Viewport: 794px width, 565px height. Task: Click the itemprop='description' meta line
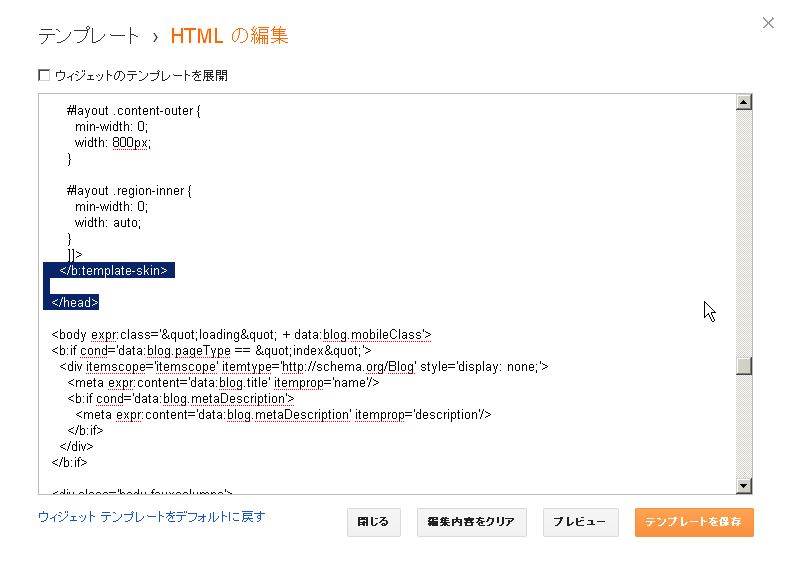coord(283,415)
